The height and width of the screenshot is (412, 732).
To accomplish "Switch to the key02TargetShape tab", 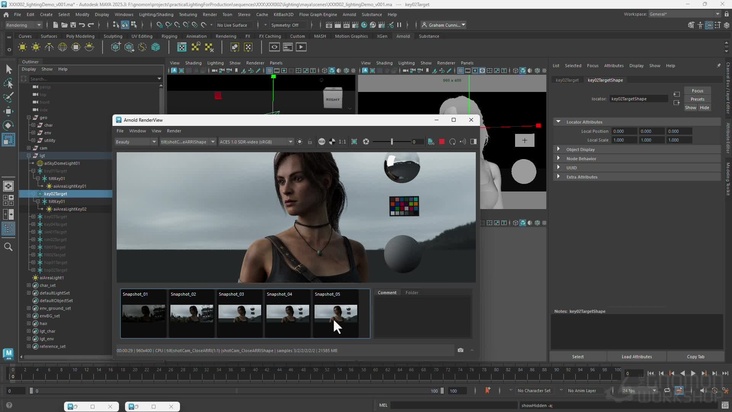I will pos(605,79).
